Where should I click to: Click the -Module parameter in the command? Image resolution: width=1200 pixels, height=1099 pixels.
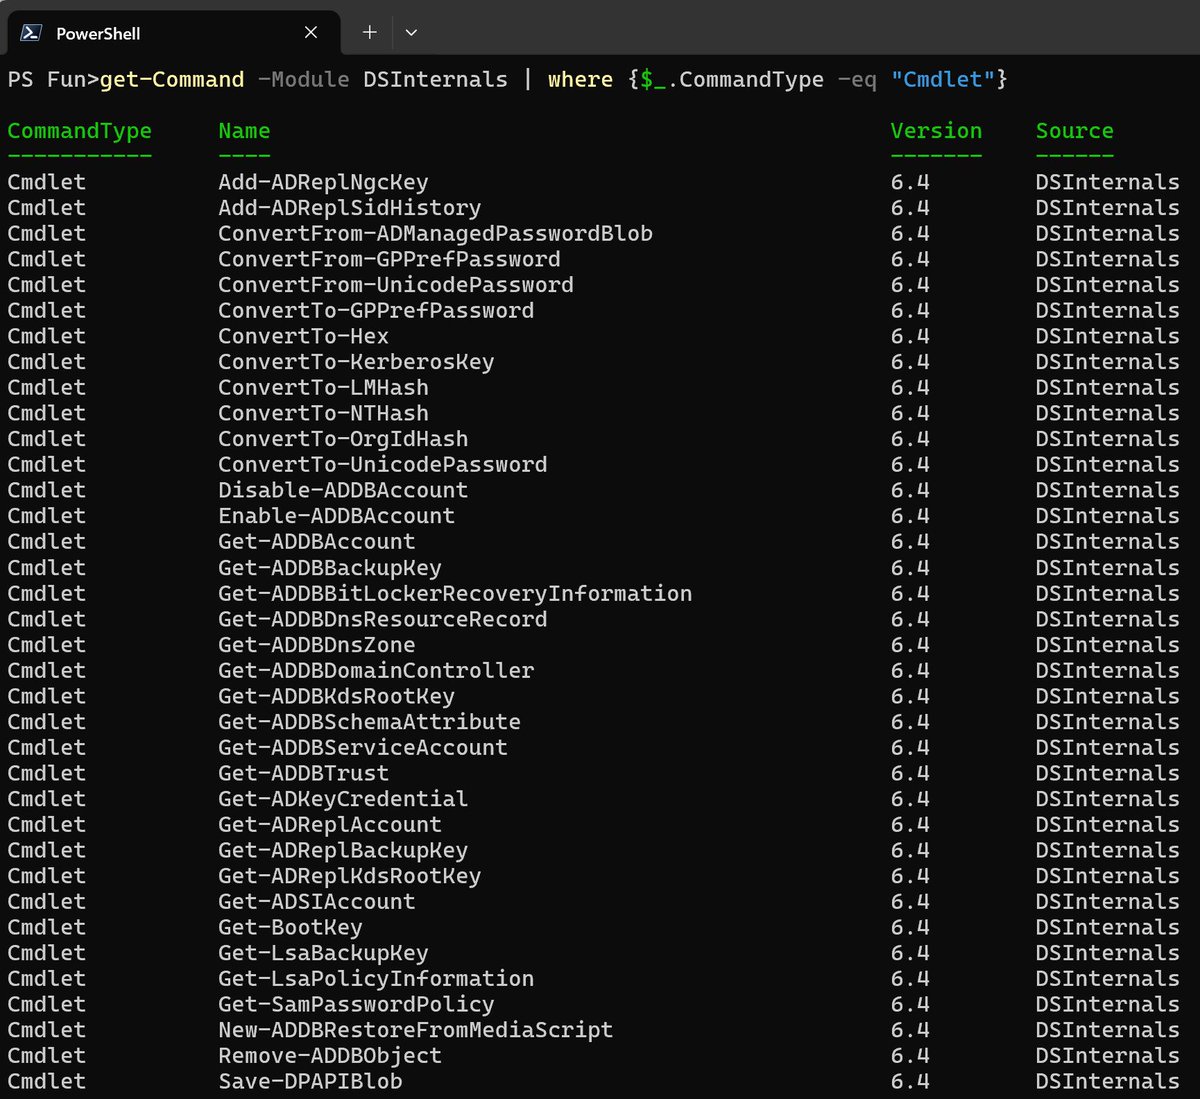303,79
